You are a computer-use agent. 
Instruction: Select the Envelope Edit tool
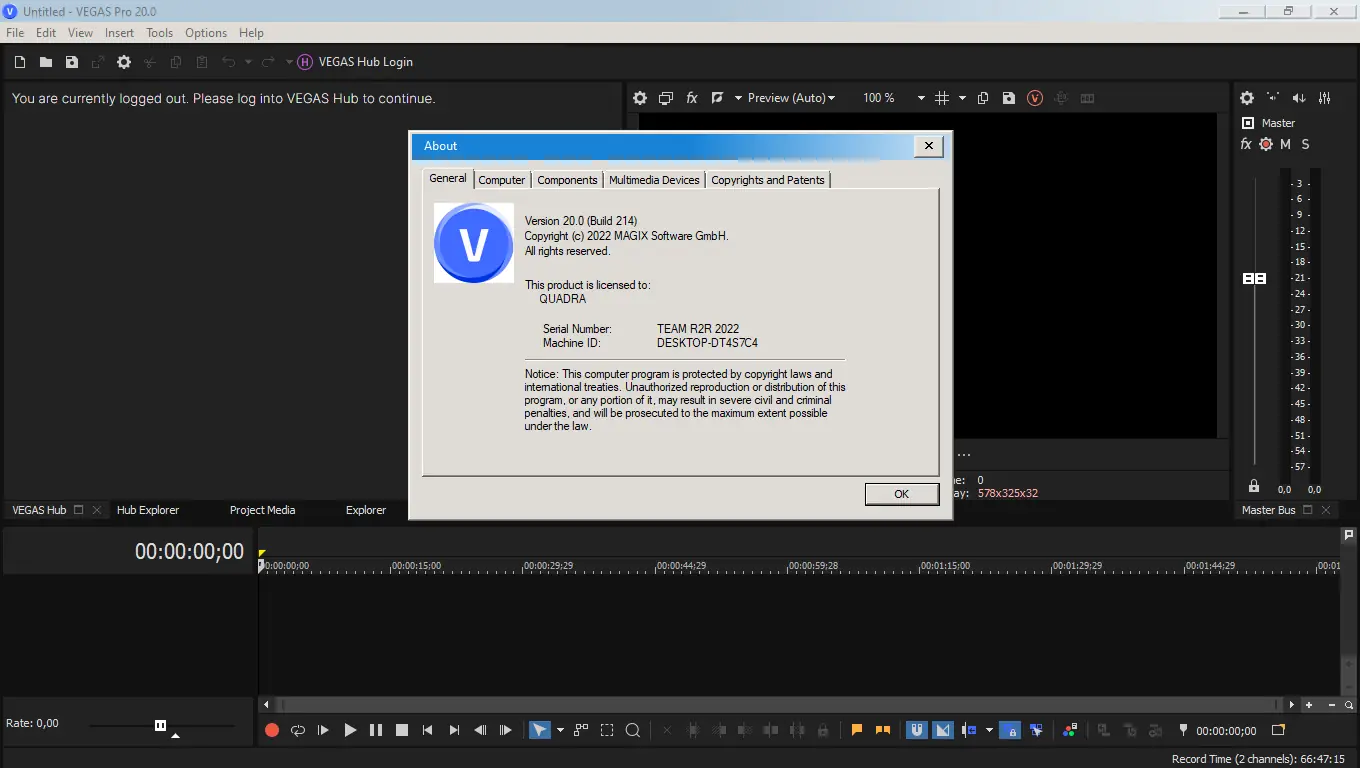pos(581,731)
